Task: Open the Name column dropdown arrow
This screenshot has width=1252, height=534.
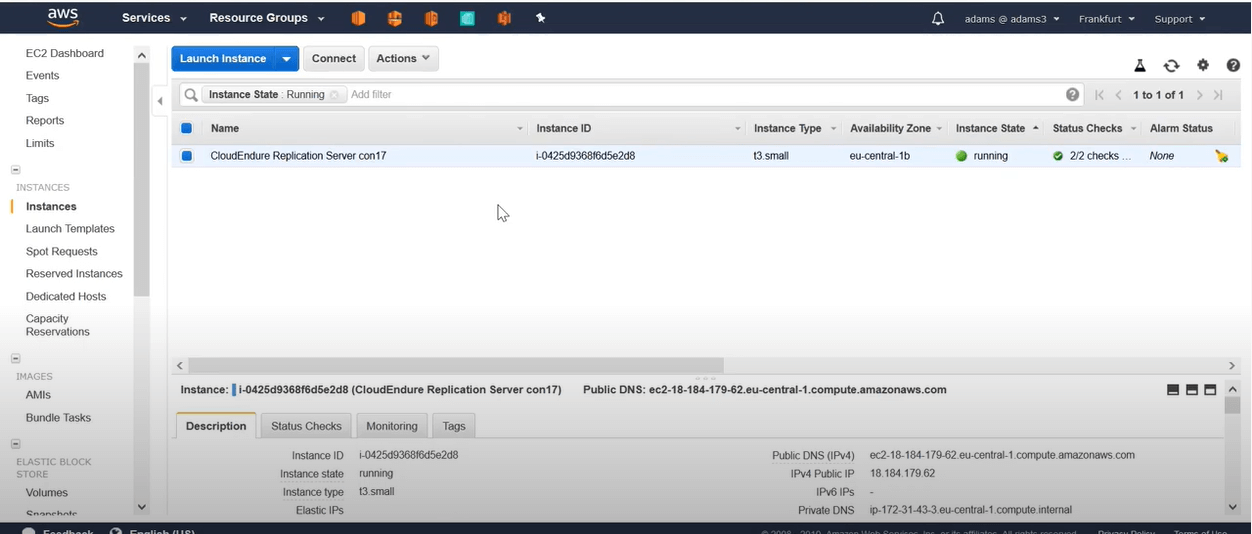Action: pos(520,129)
